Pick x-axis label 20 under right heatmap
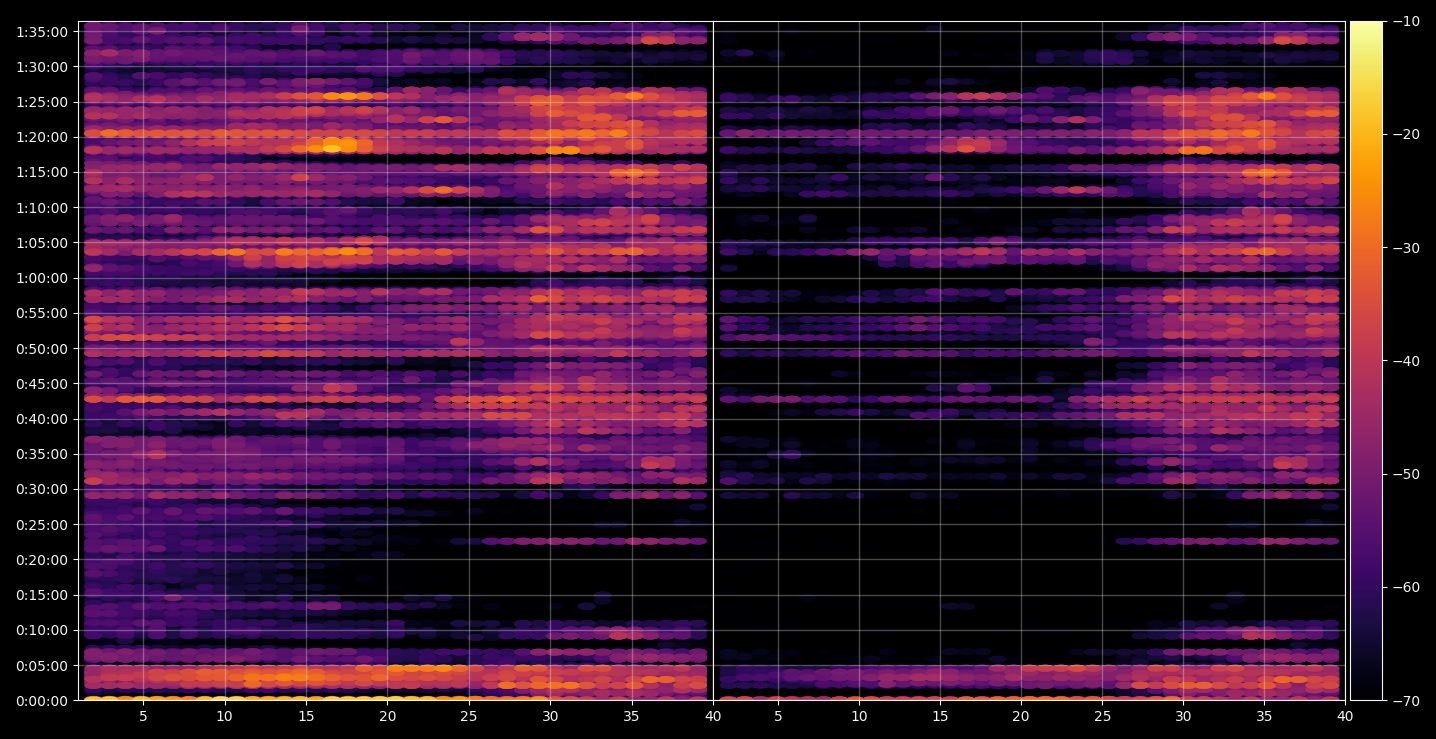This screenshot has height=739, width=1436. (x=1021, y=716)
